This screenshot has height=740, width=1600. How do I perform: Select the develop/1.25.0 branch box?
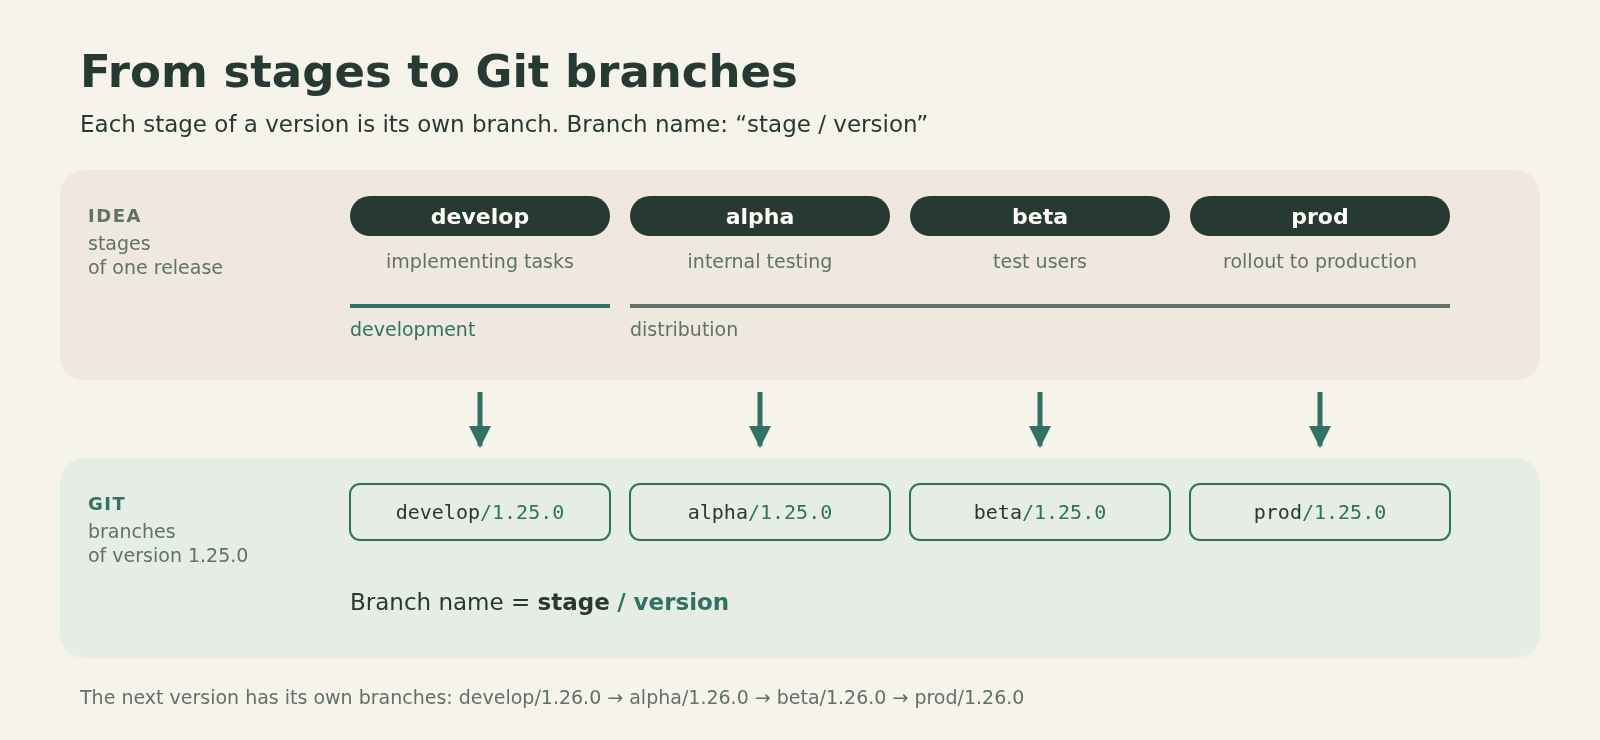click(x=480, y=512)
